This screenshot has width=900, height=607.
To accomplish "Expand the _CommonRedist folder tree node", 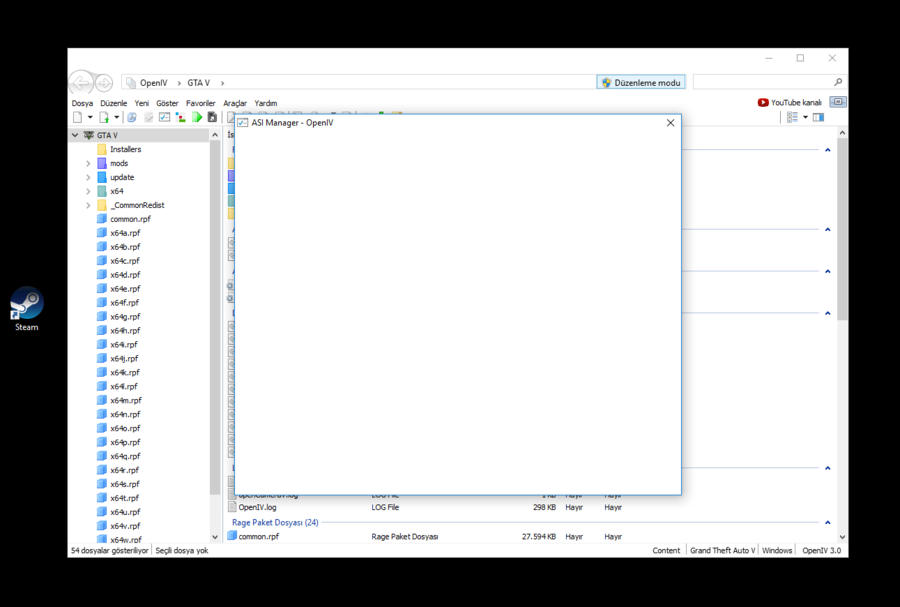I will (88, 205).
